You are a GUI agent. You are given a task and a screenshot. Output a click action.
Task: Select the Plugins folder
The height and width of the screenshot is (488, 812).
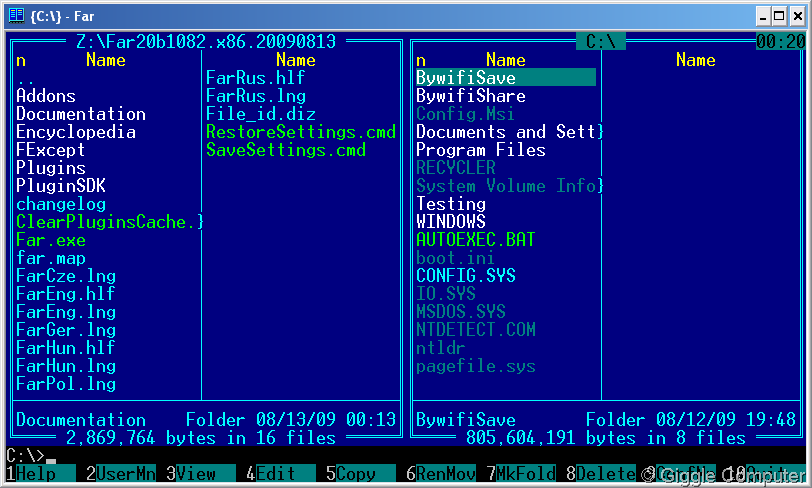[51, 168]
